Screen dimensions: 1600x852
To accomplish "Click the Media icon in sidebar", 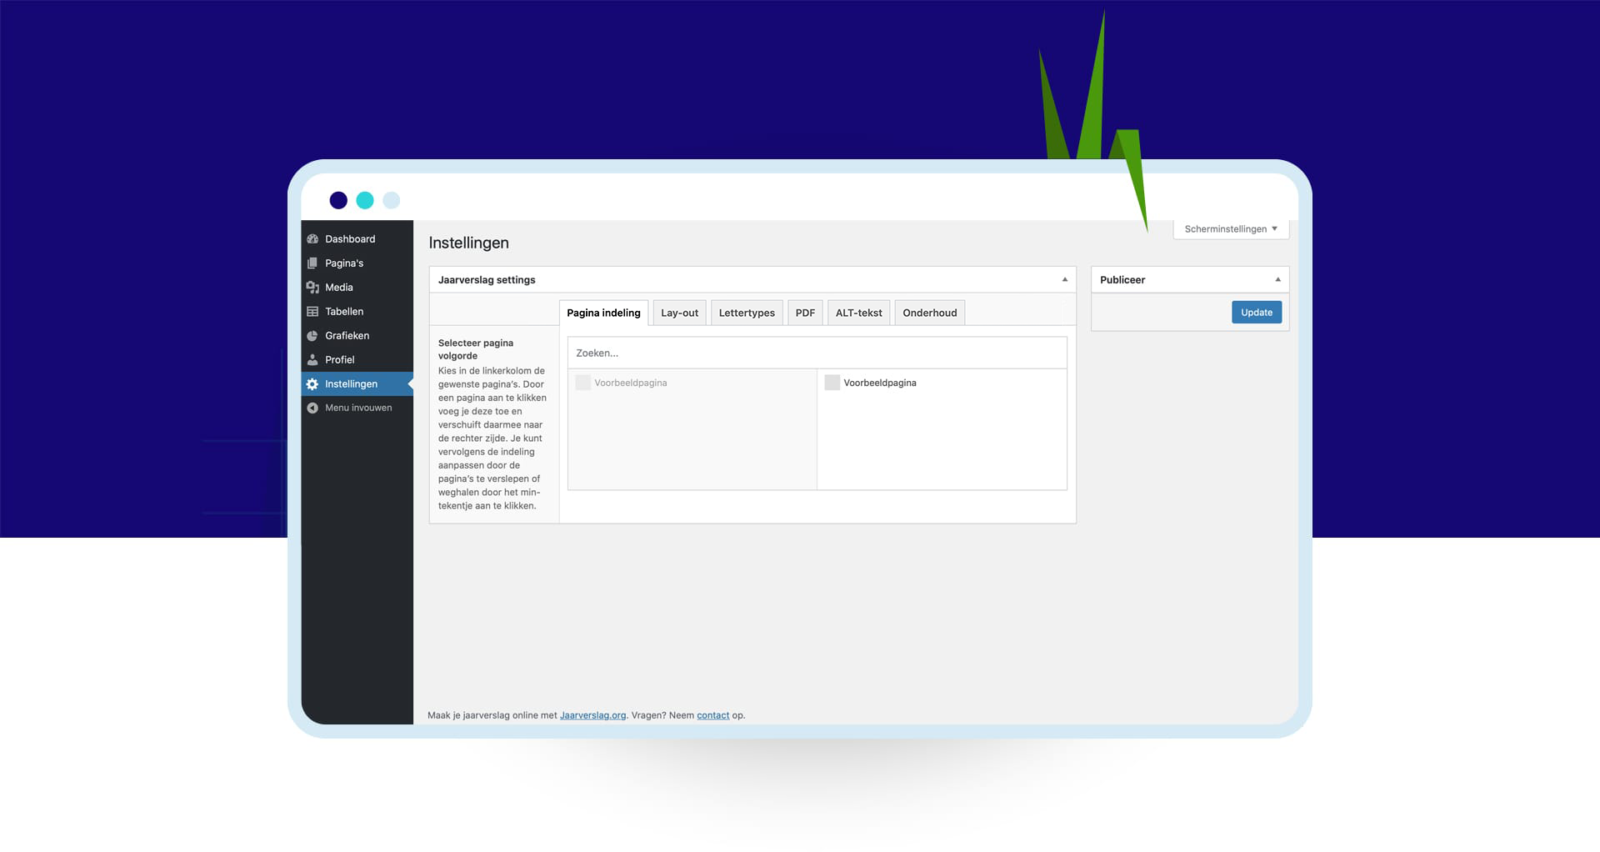I will [313, 287].
